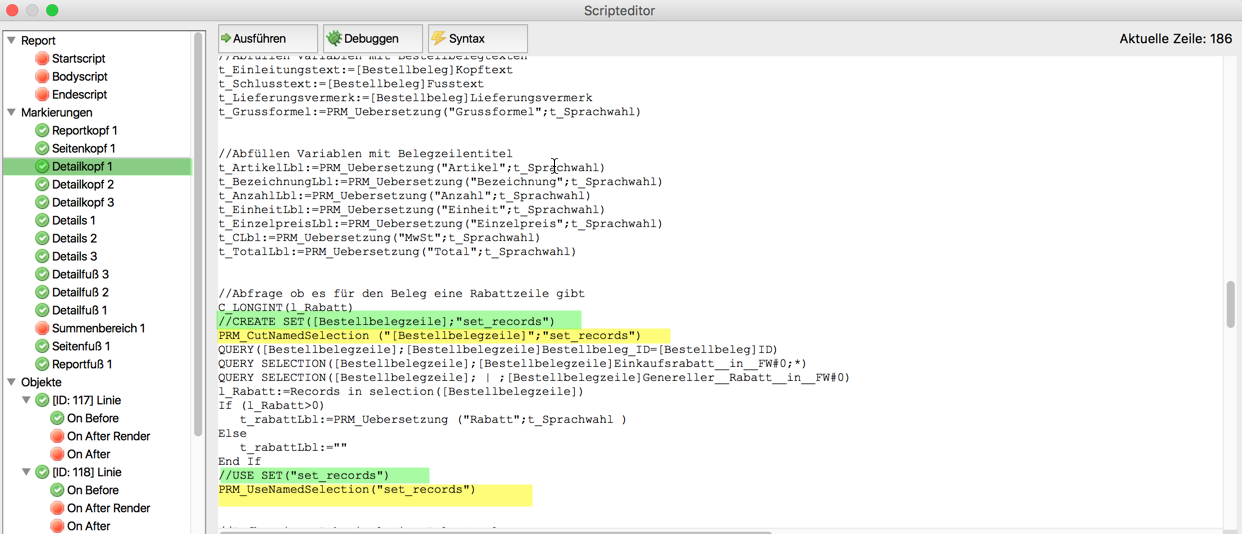Collapse the Objekte tree section
Screen dimensions: 1242x534
[12, 383]
